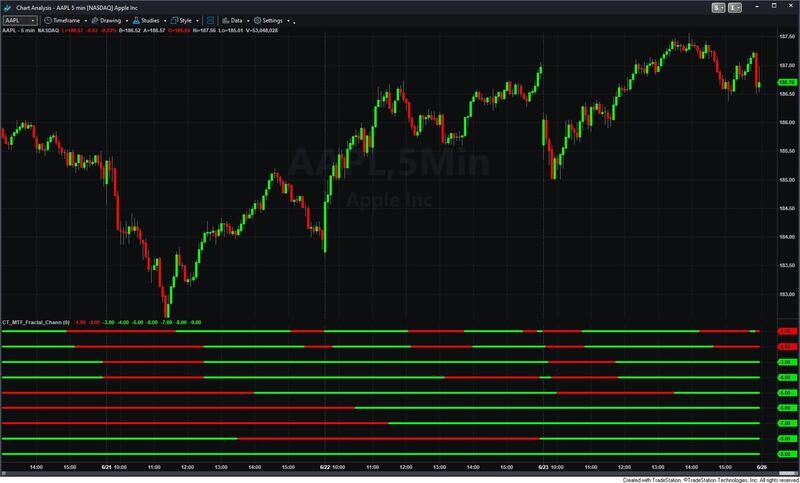Open the Settings menu label
Screen dimensions: 800x483
click(x=272, y=20)
